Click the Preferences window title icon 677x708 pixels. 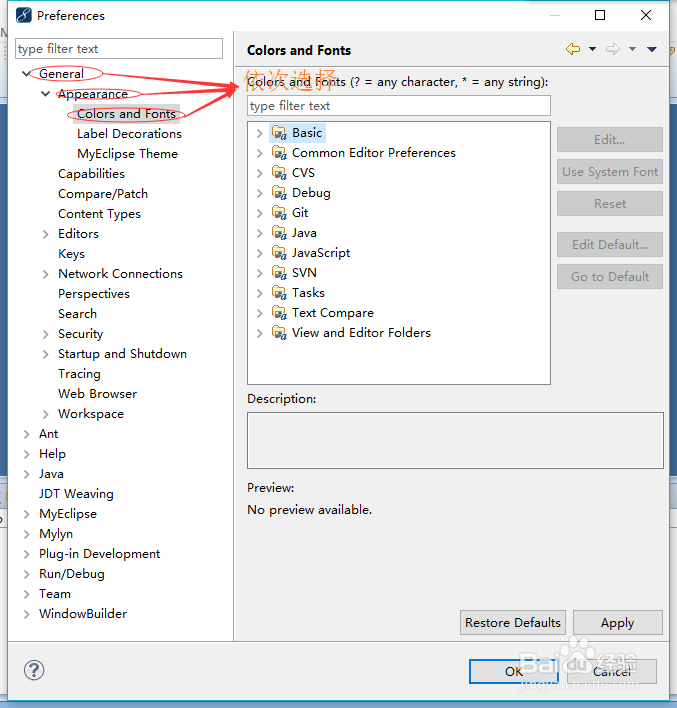(23, 15)
